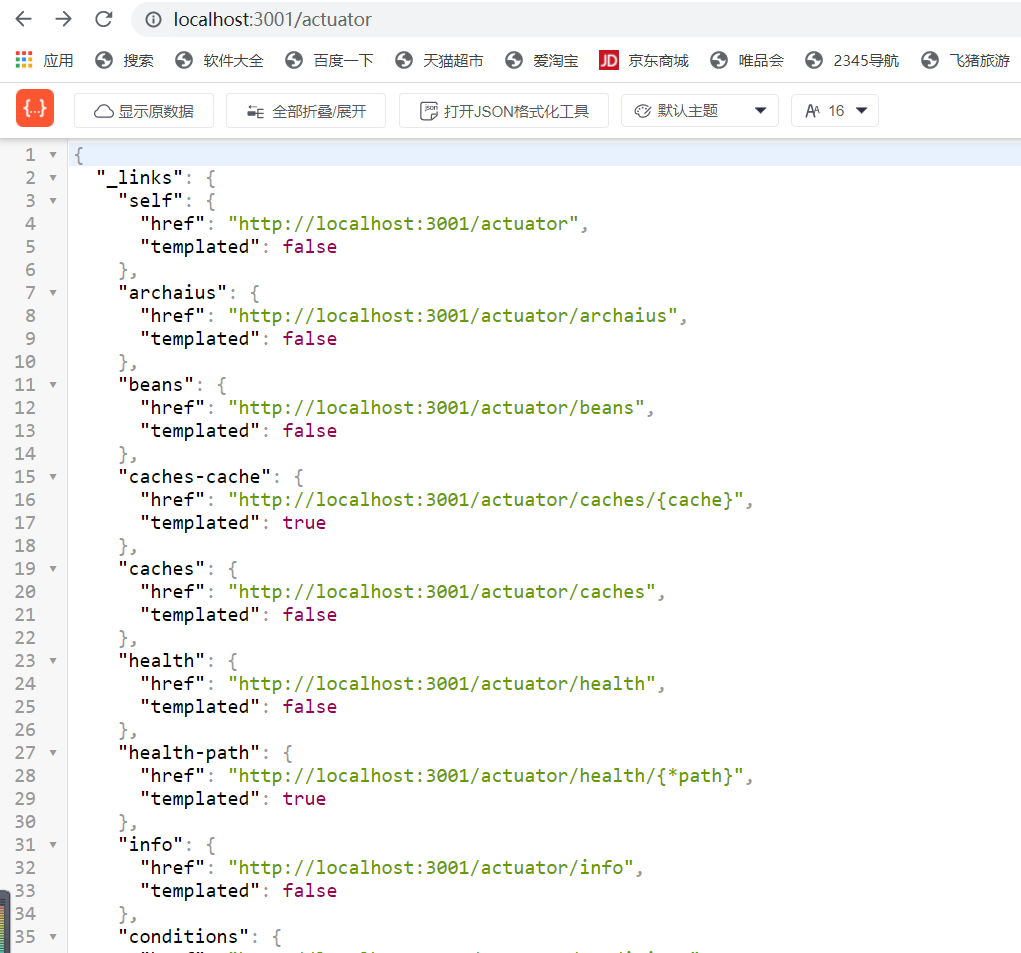This screenshot has height=953, width=1021.
Task: Click the "caches-cache" key
Action: coord(194,476)
